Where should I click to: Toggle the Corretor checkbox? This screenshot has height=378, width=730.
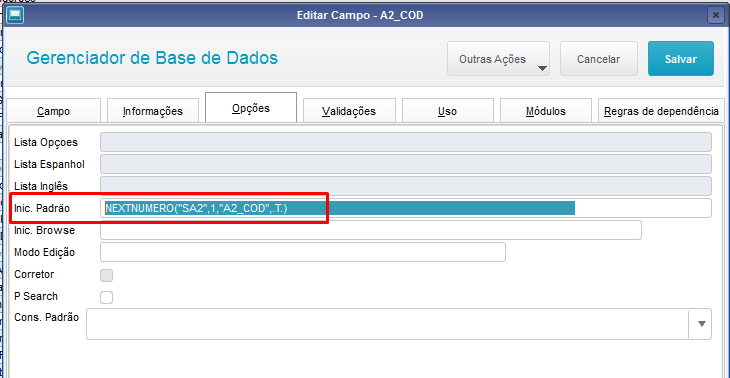point(107,275)
